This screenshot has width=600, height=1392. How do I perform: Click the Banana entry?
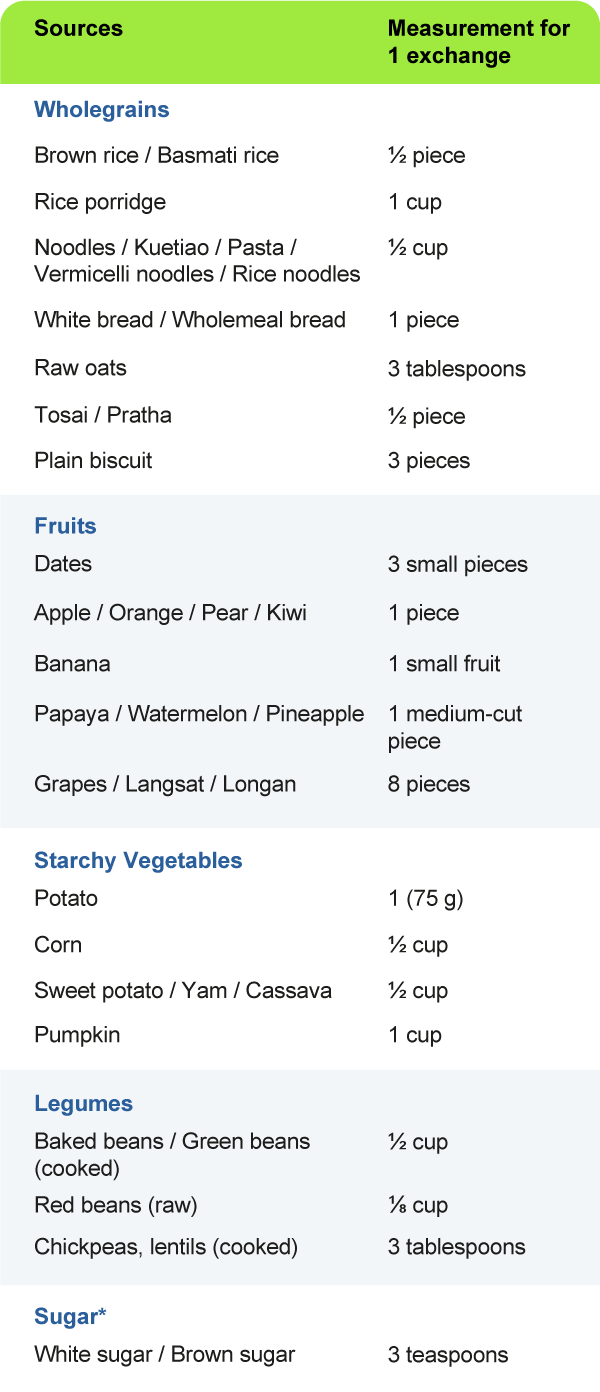(x=72, y=664)
